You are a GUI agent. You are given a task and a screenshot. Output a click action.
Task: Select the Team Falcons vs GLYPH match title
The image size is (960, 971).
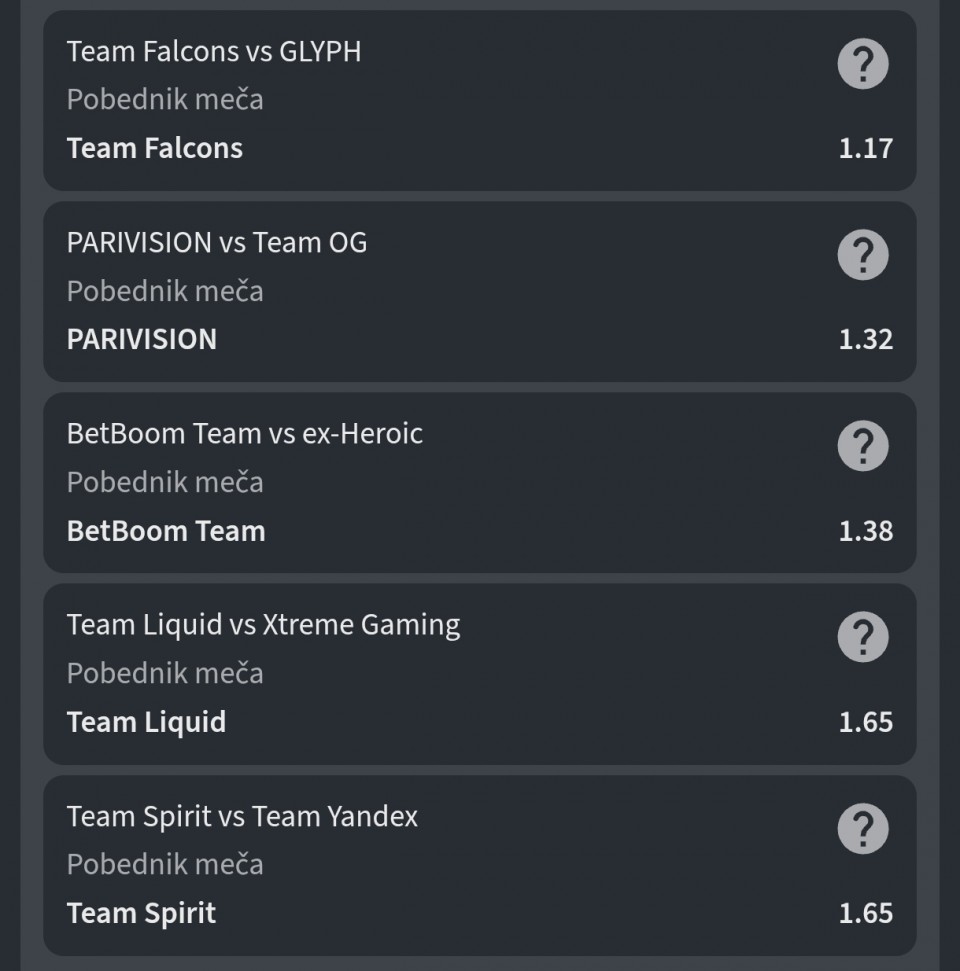(214, 51)
